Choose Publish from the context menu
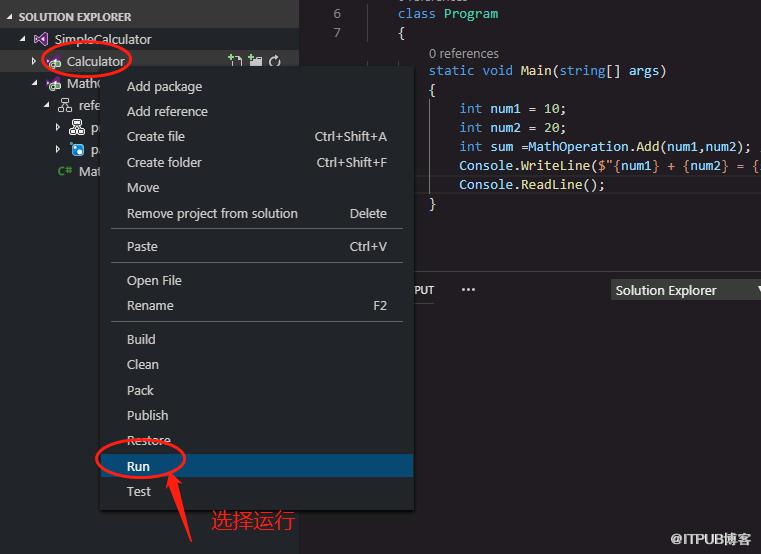The height and width of the screenshot is (554, 761). click(x=257, y=416)
